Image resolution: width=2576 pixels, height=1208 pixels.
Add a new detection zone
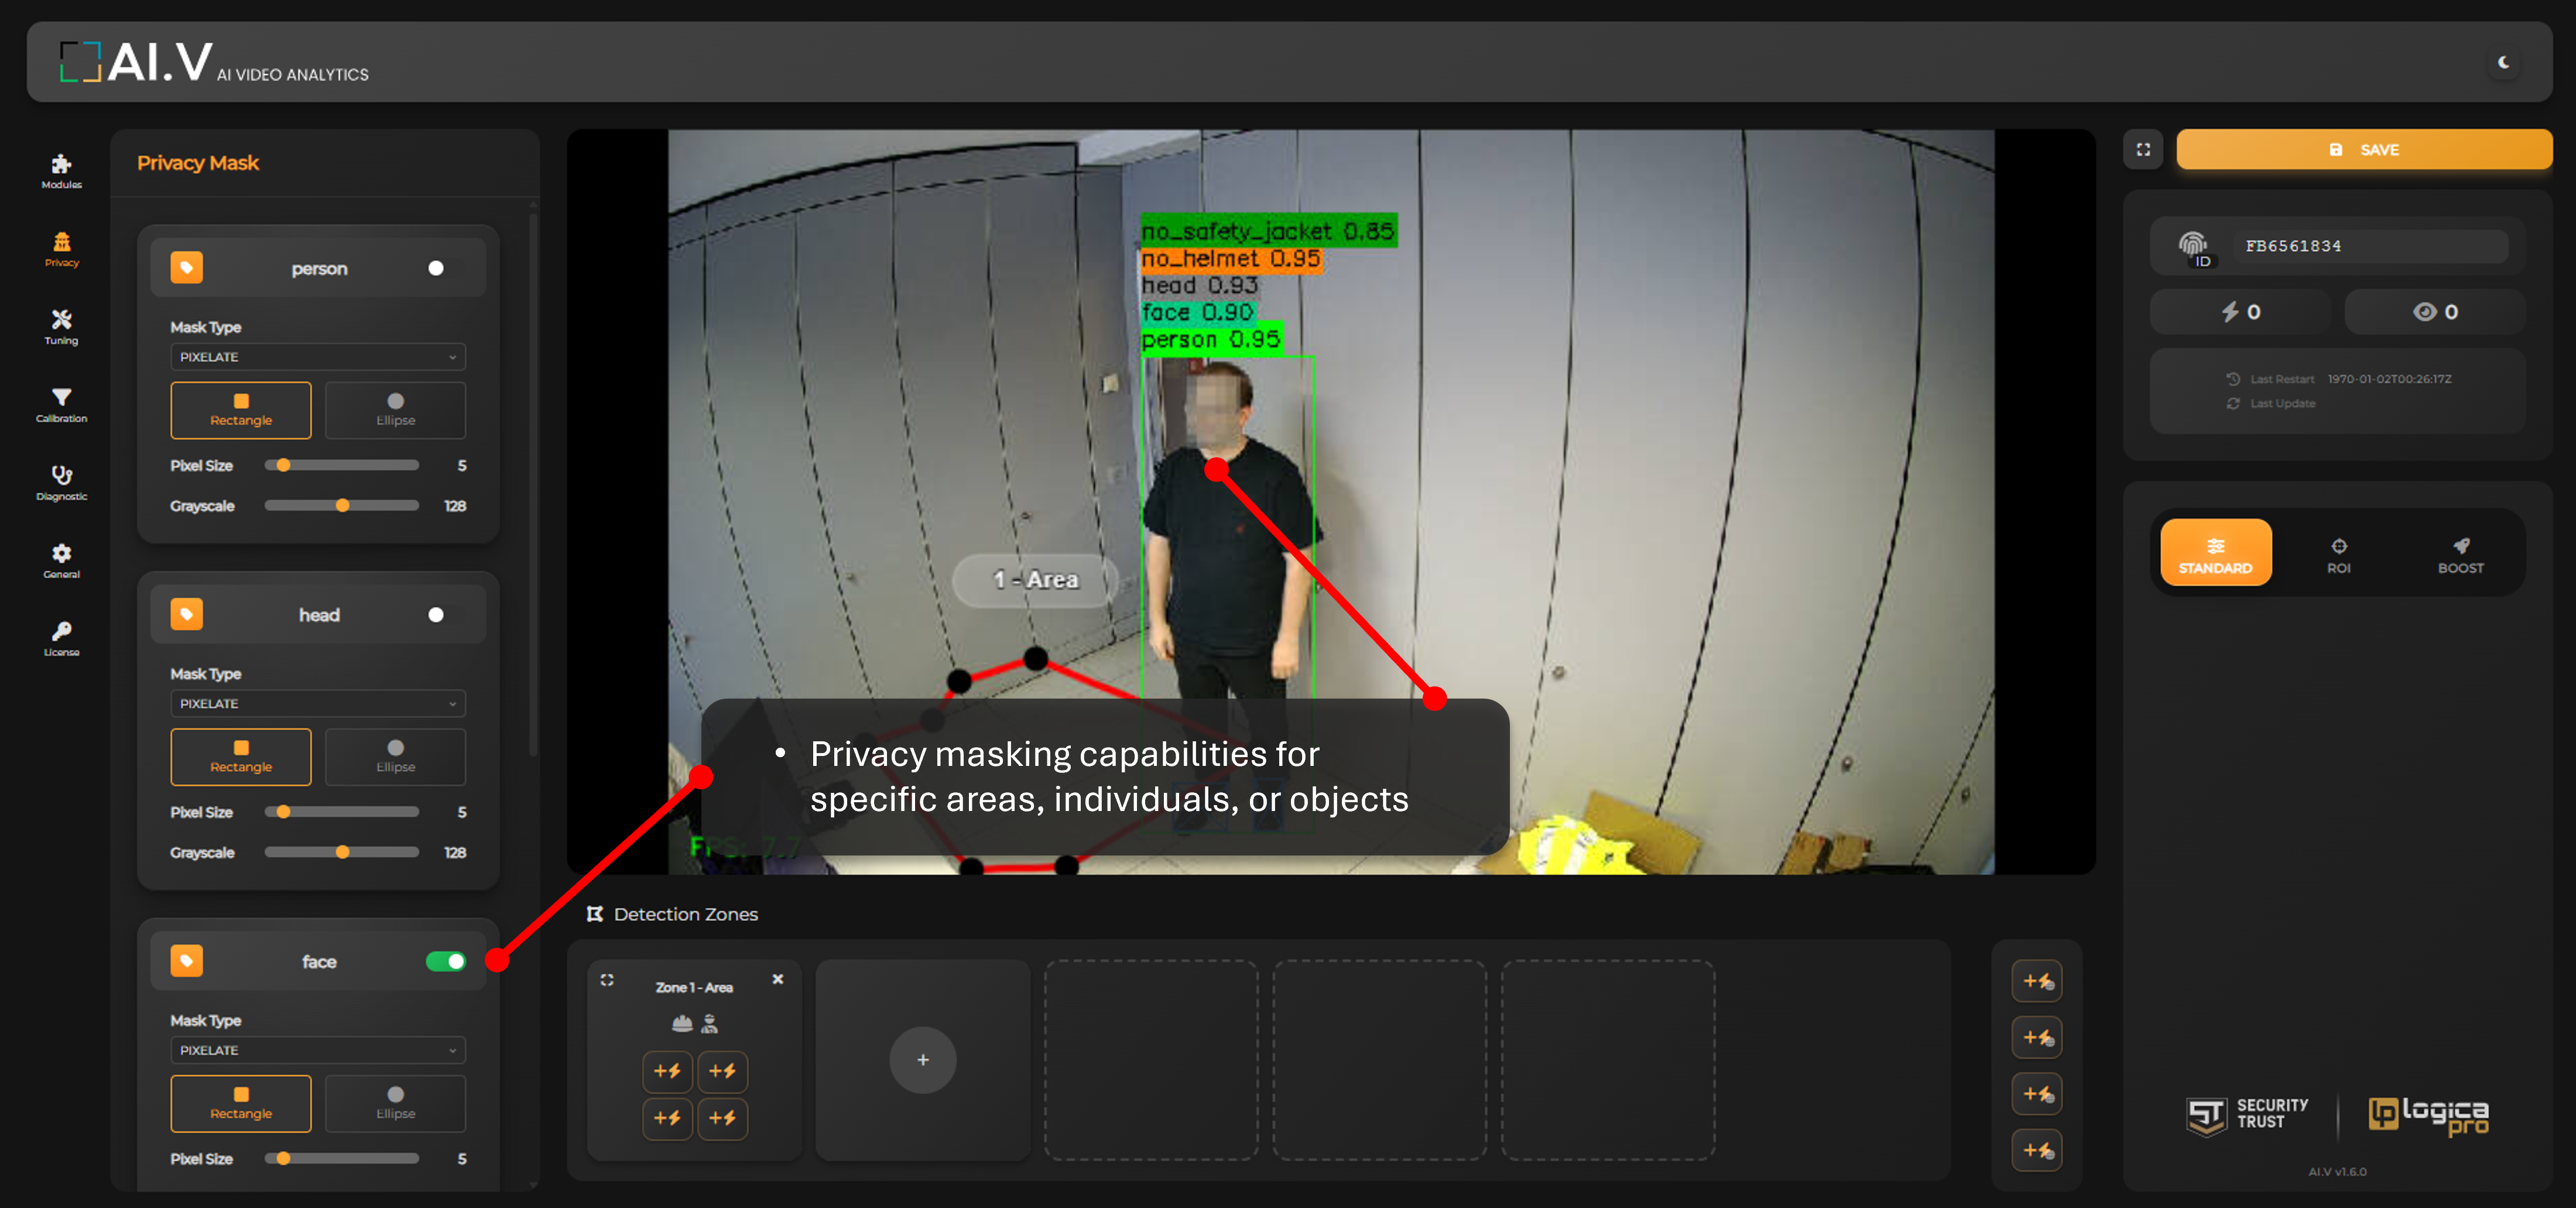(922, 1060)
